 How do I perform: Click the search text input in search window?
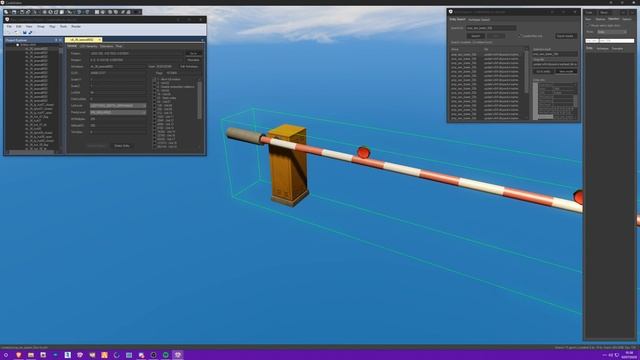pos(491,28)
